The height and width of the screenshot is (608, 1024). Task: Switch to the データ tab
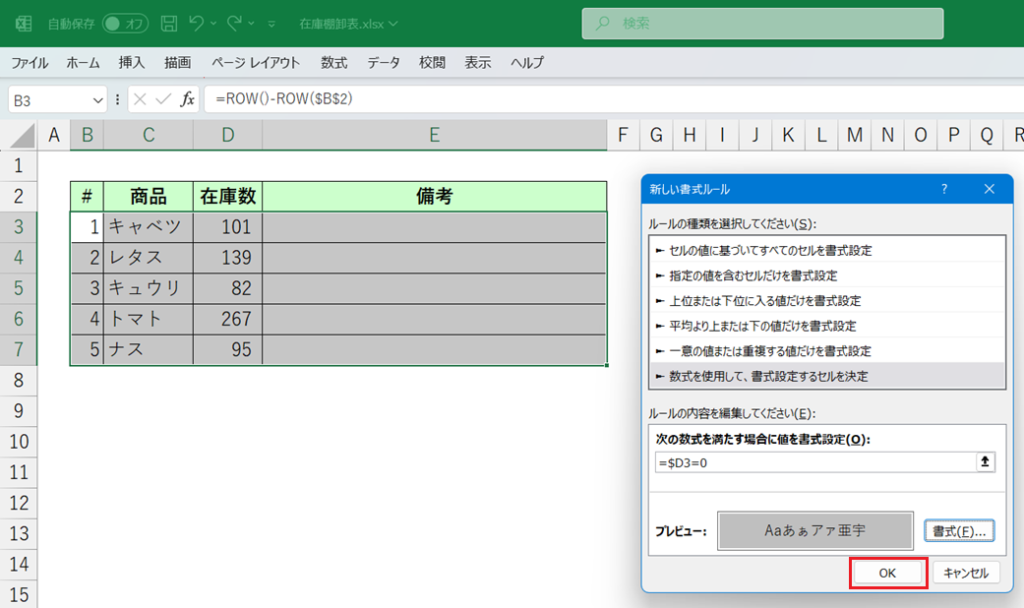coord(383,63)
